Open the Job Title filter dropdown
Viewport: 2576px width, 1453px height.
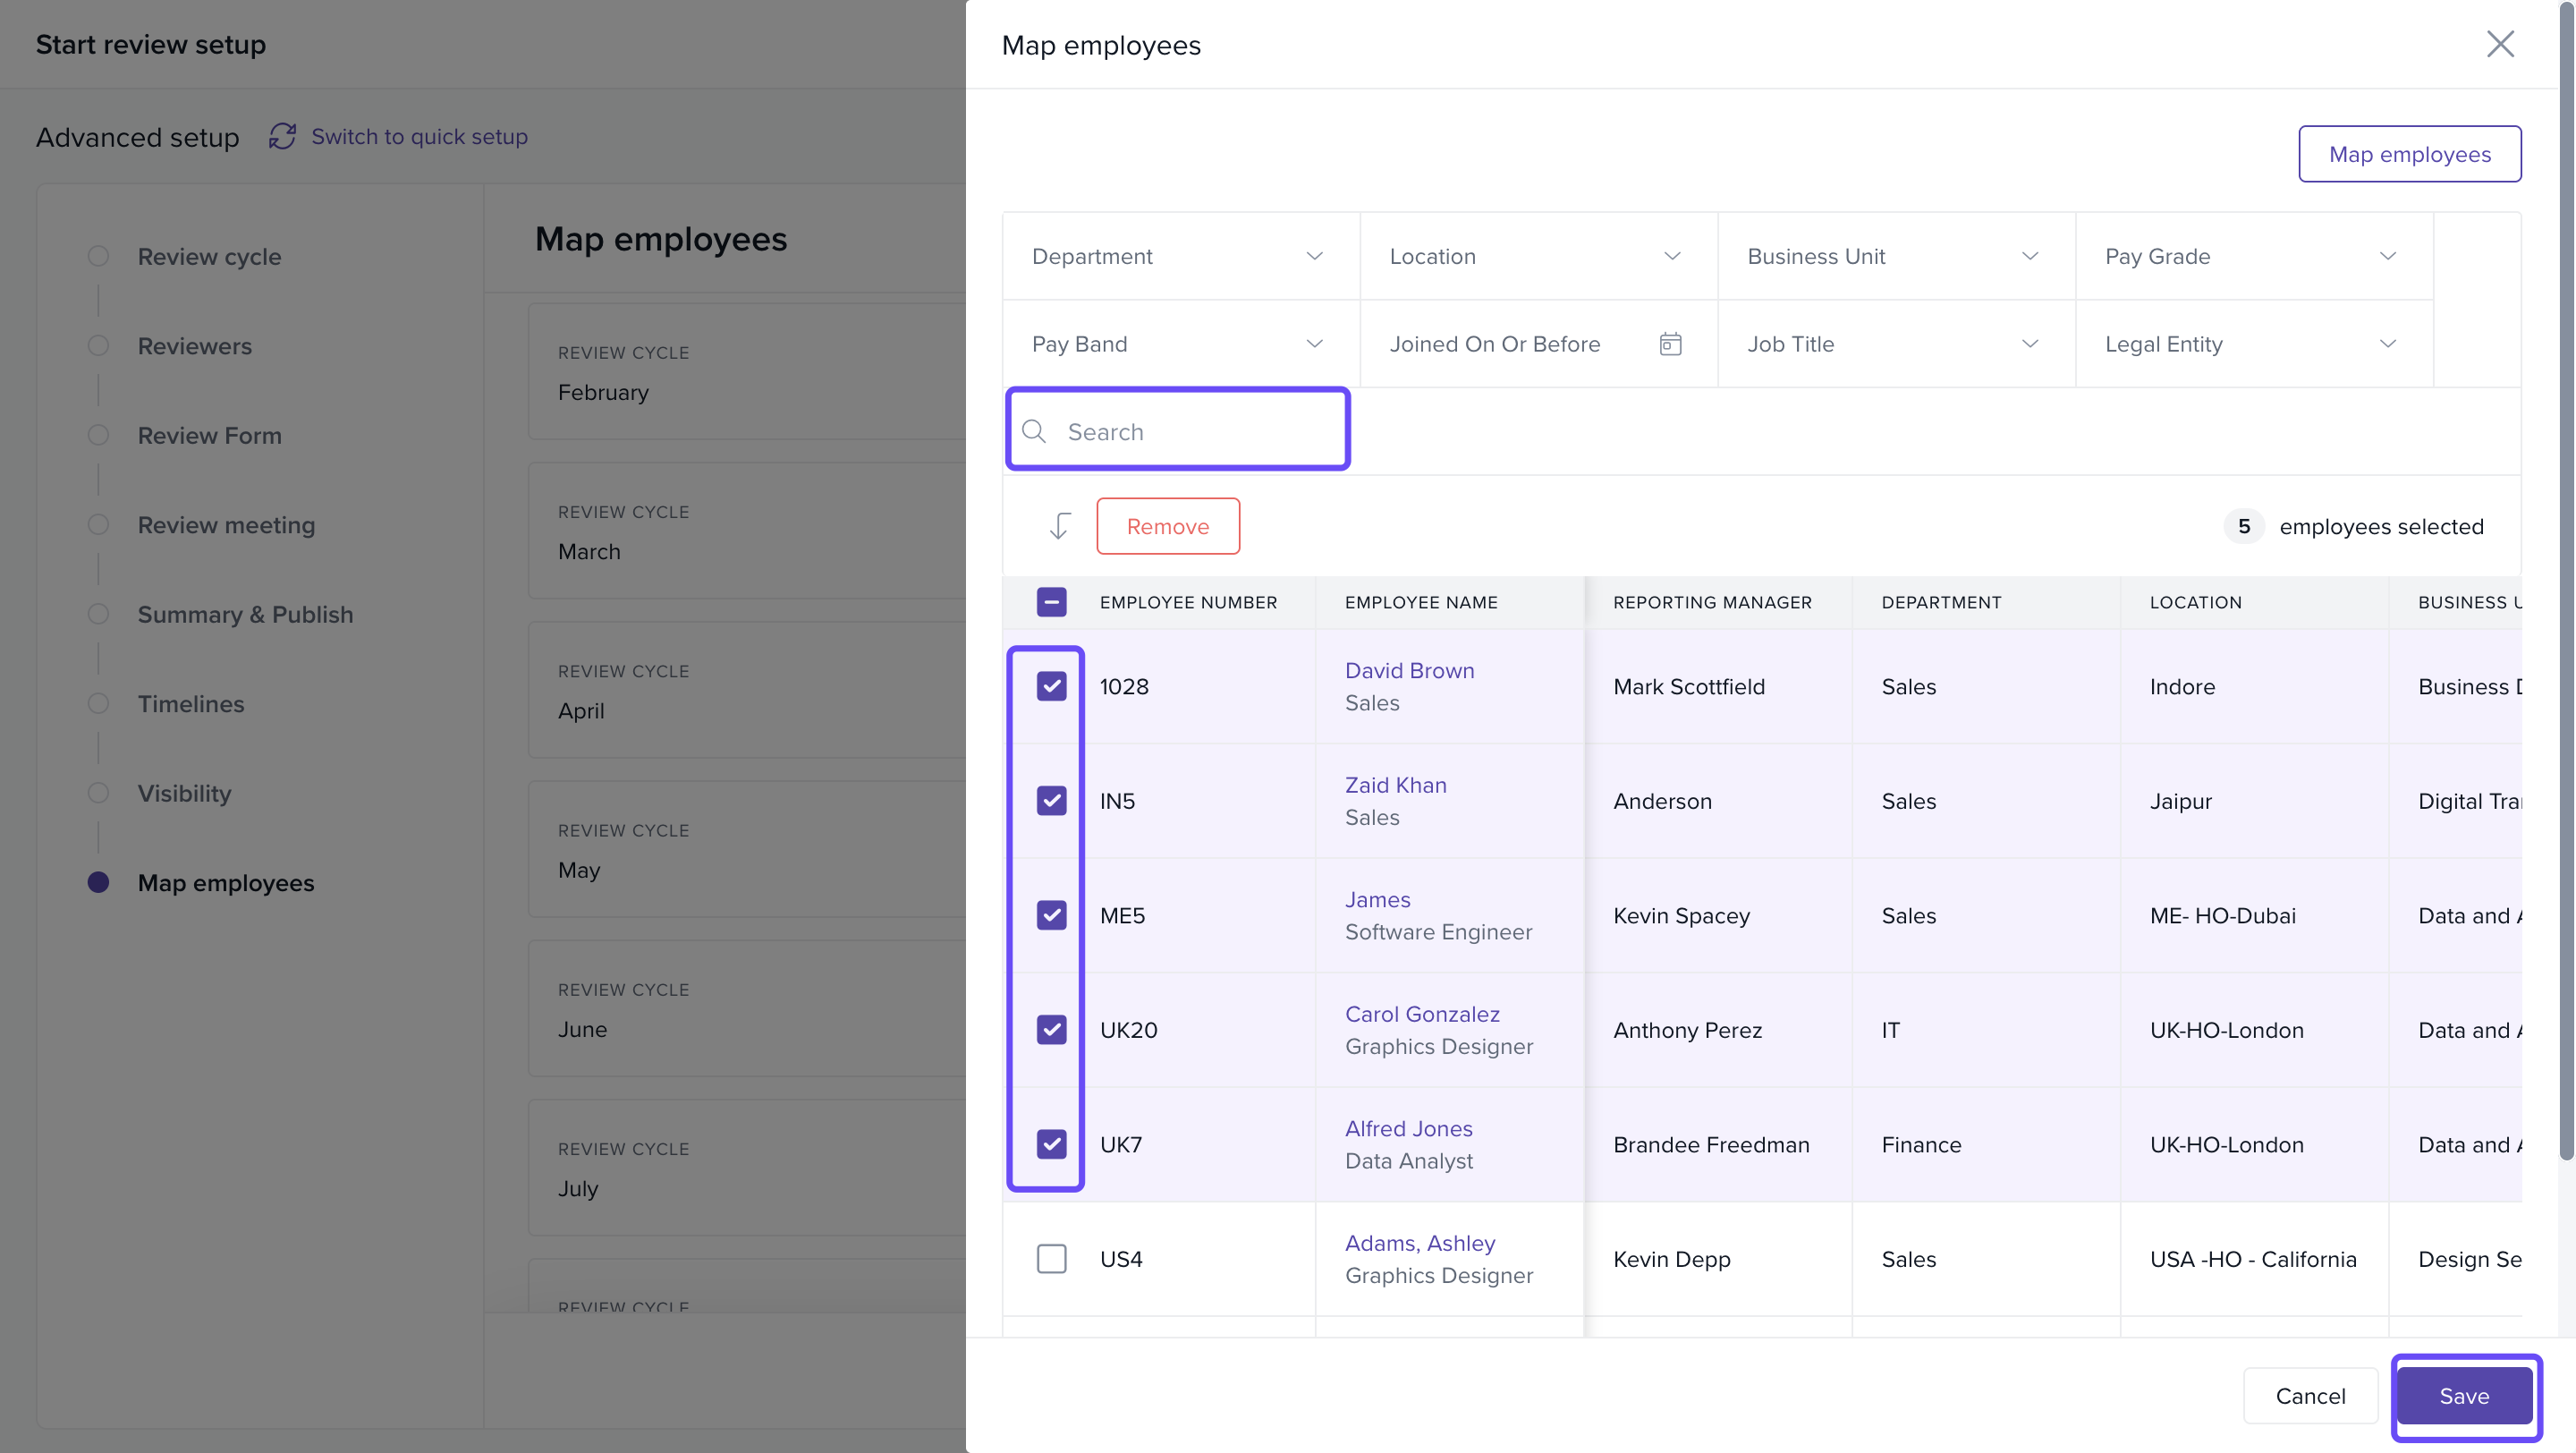[1895, 344]
